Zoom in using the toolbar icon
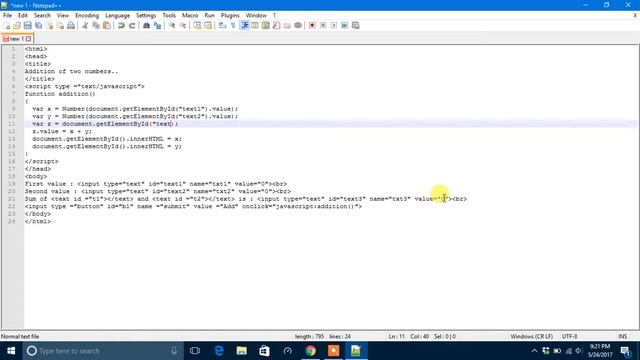Image resolution: width=640 pixels, height=360 pixels. coord(172,25)
